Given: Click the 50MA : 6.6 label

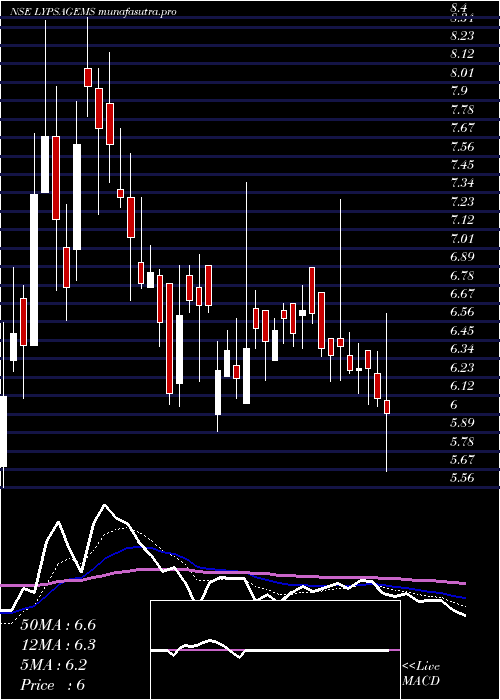Looking at the screenshot, I should (x=58, y=625).
